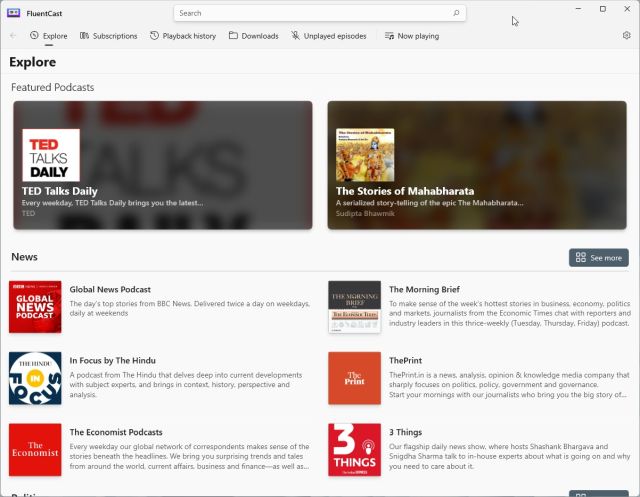Open settings via the gear icon
The image size is (640, 497).
(627, 36)
